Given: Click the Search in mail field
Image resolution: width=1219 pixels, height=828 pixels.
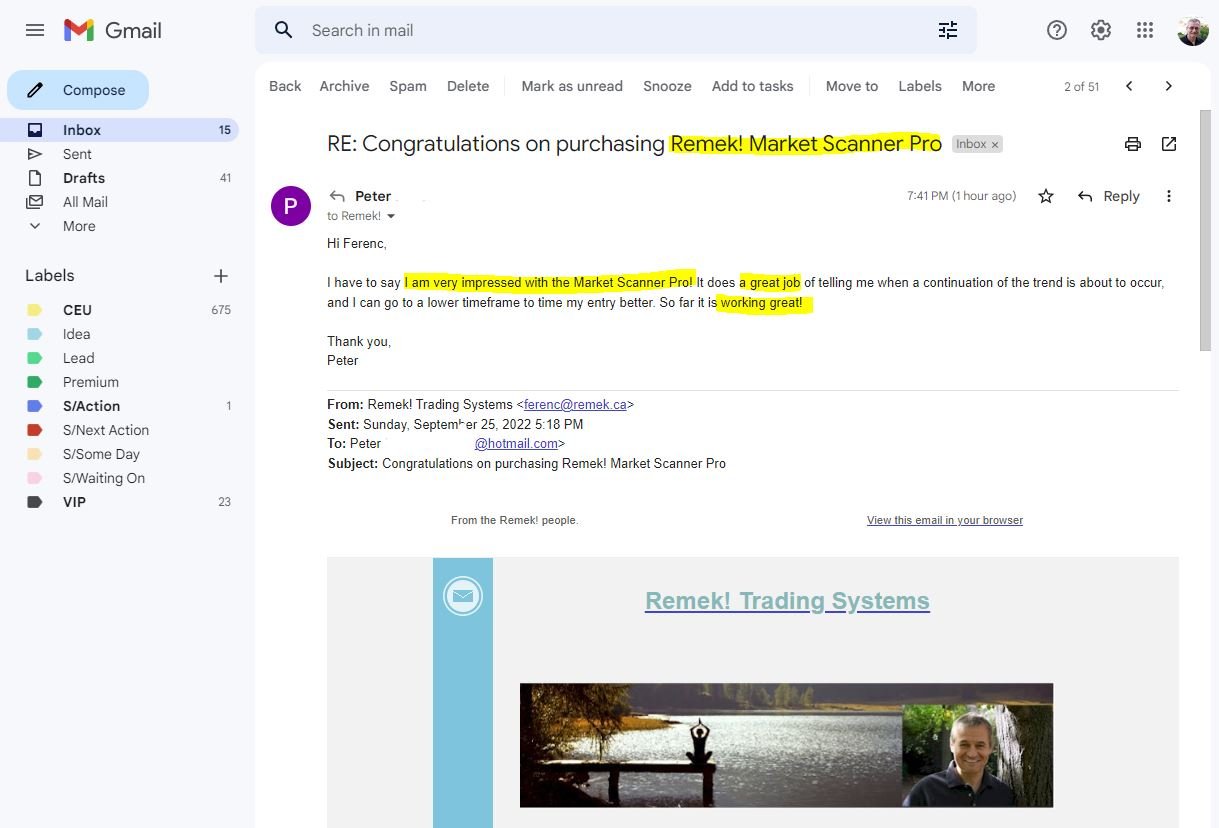Looking at the screenshot, I should [x=615, y=30].
